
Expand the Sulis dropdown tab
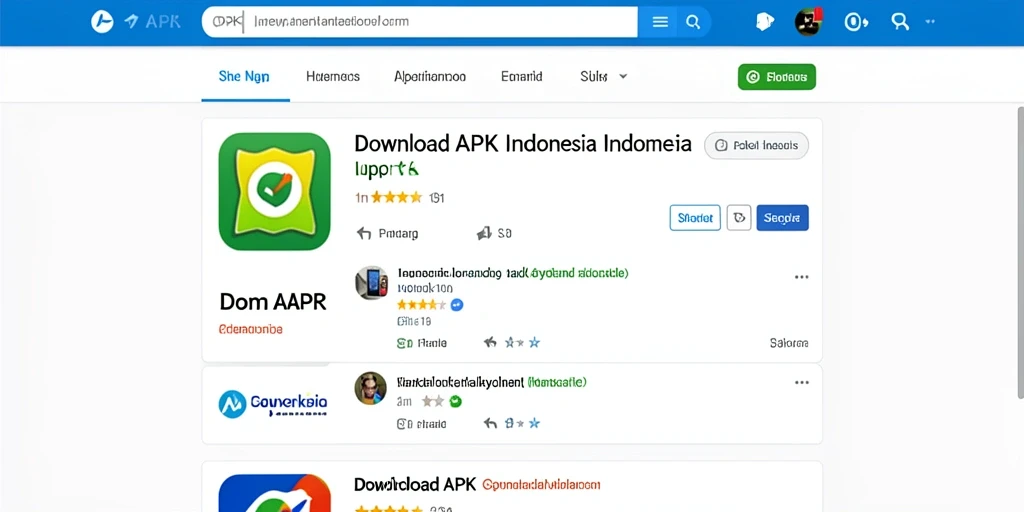603,76
